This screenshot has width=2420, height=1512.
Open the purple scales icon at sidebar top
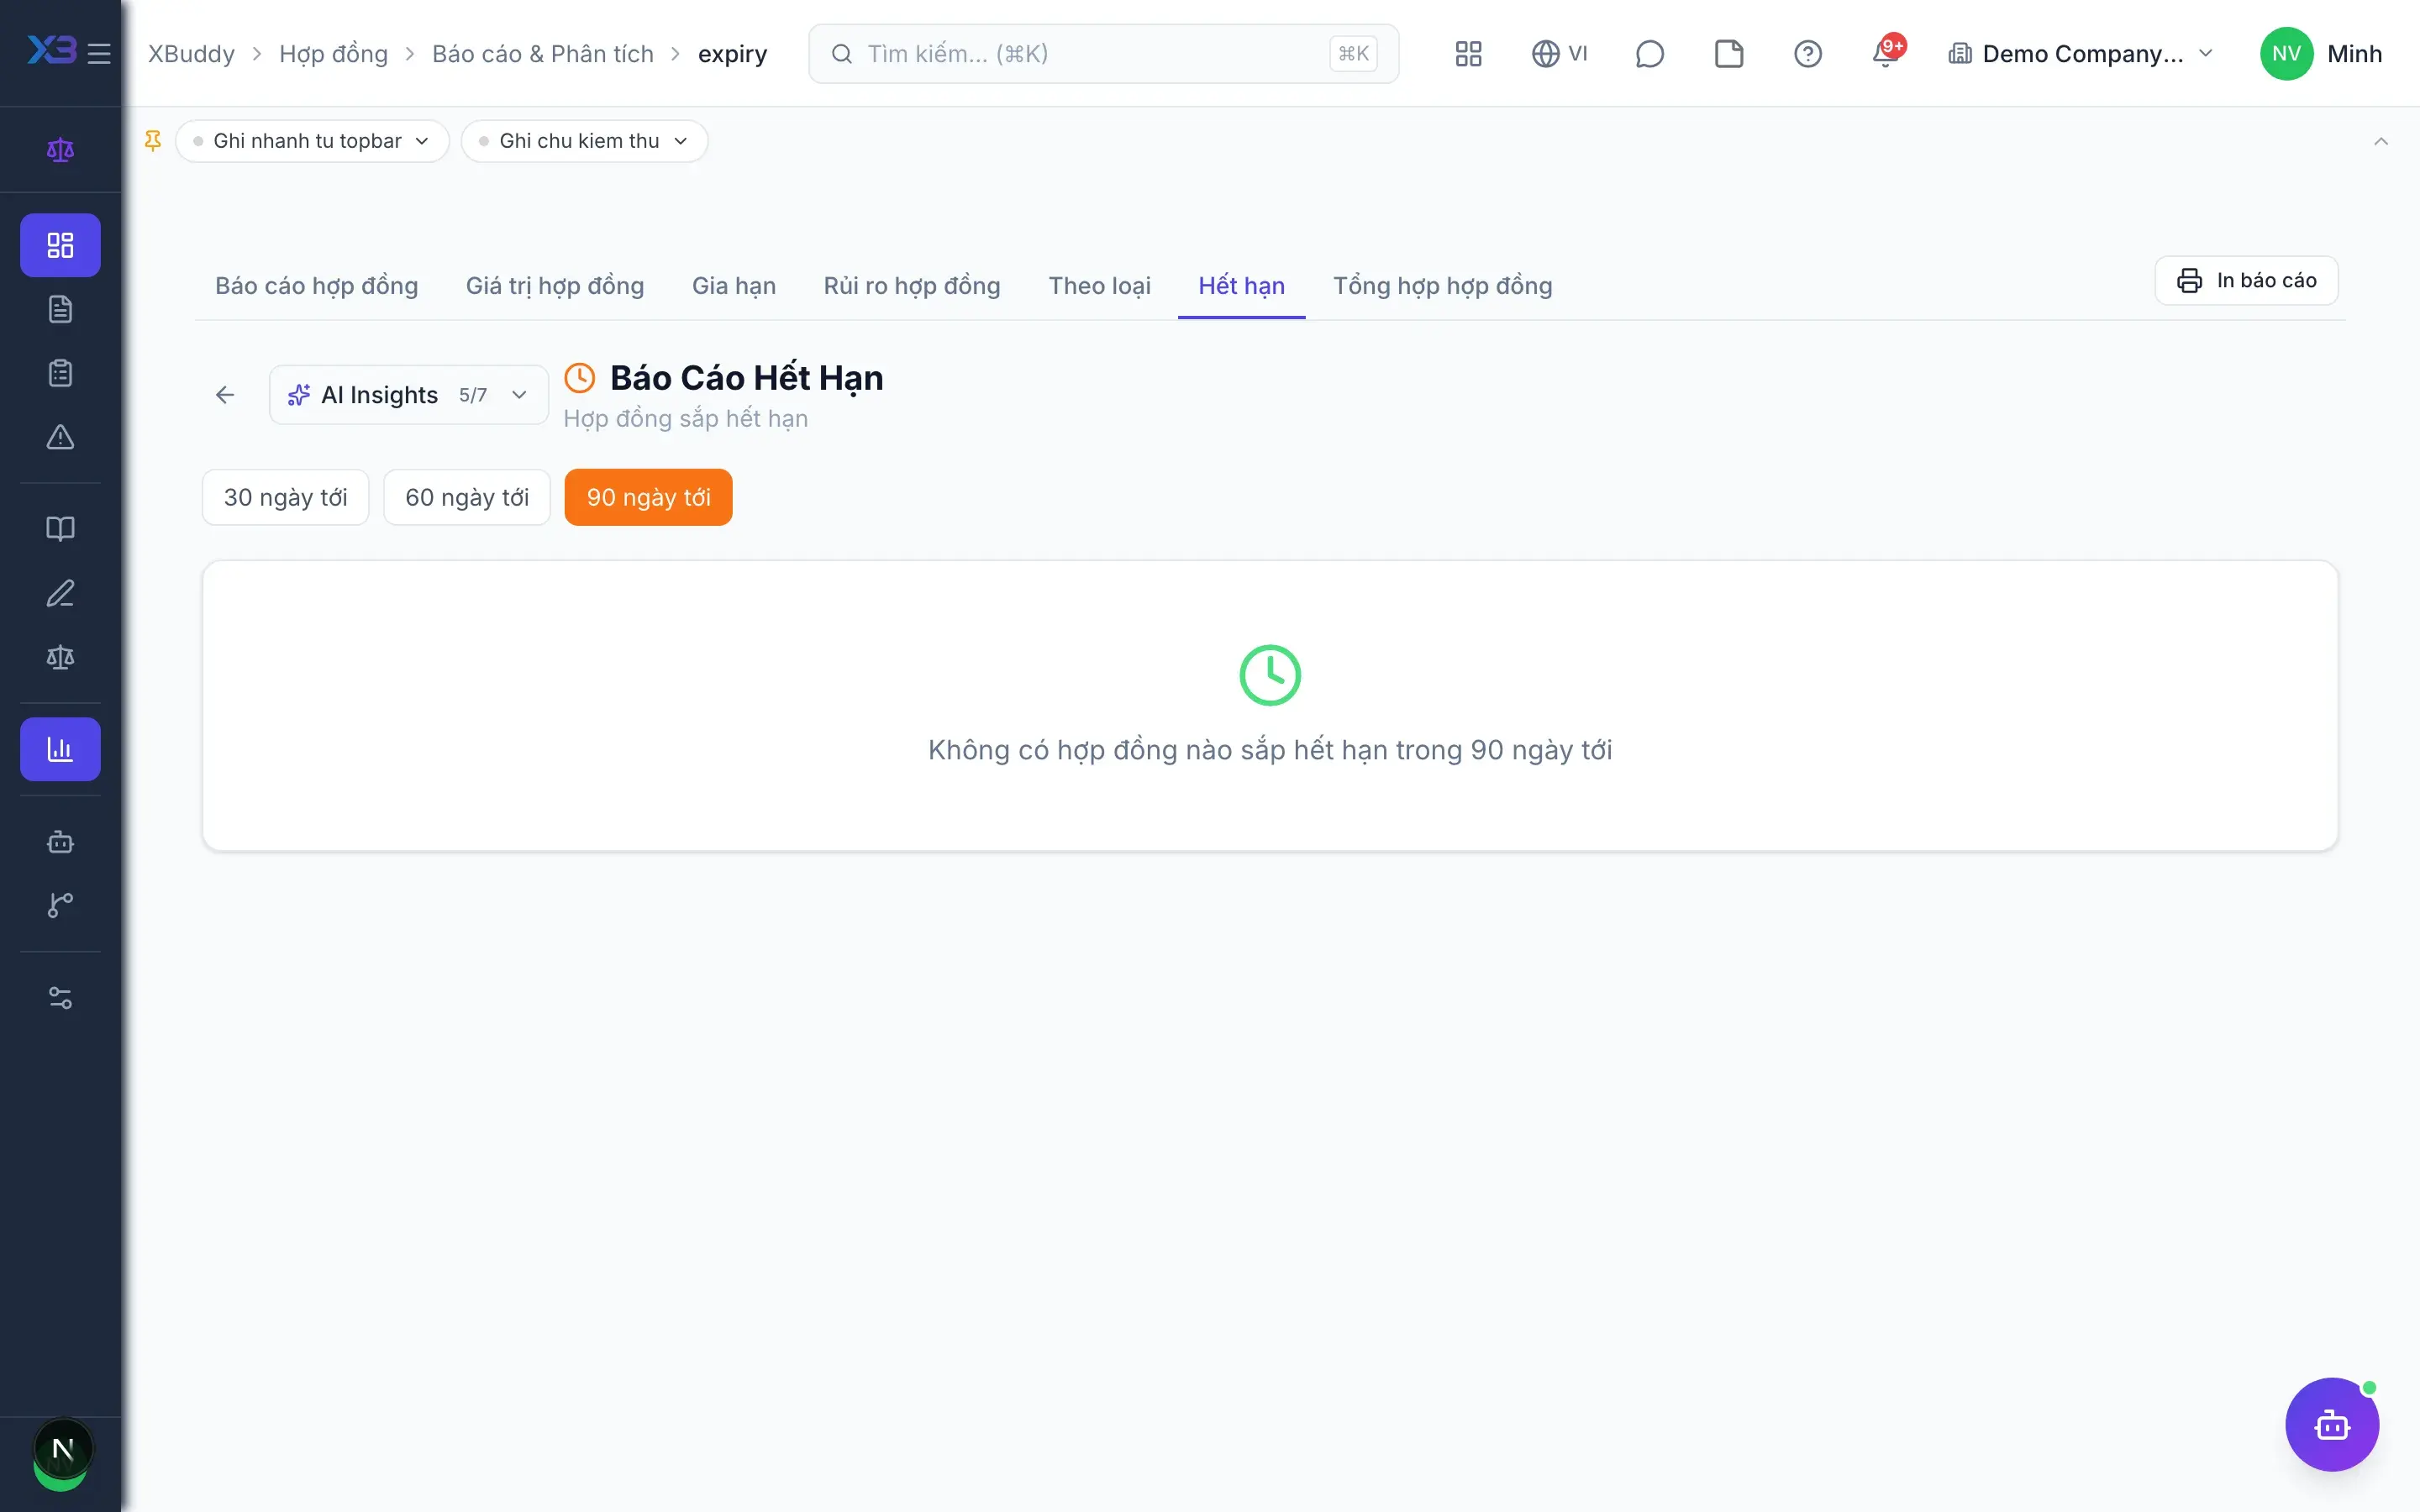point(60,150)
